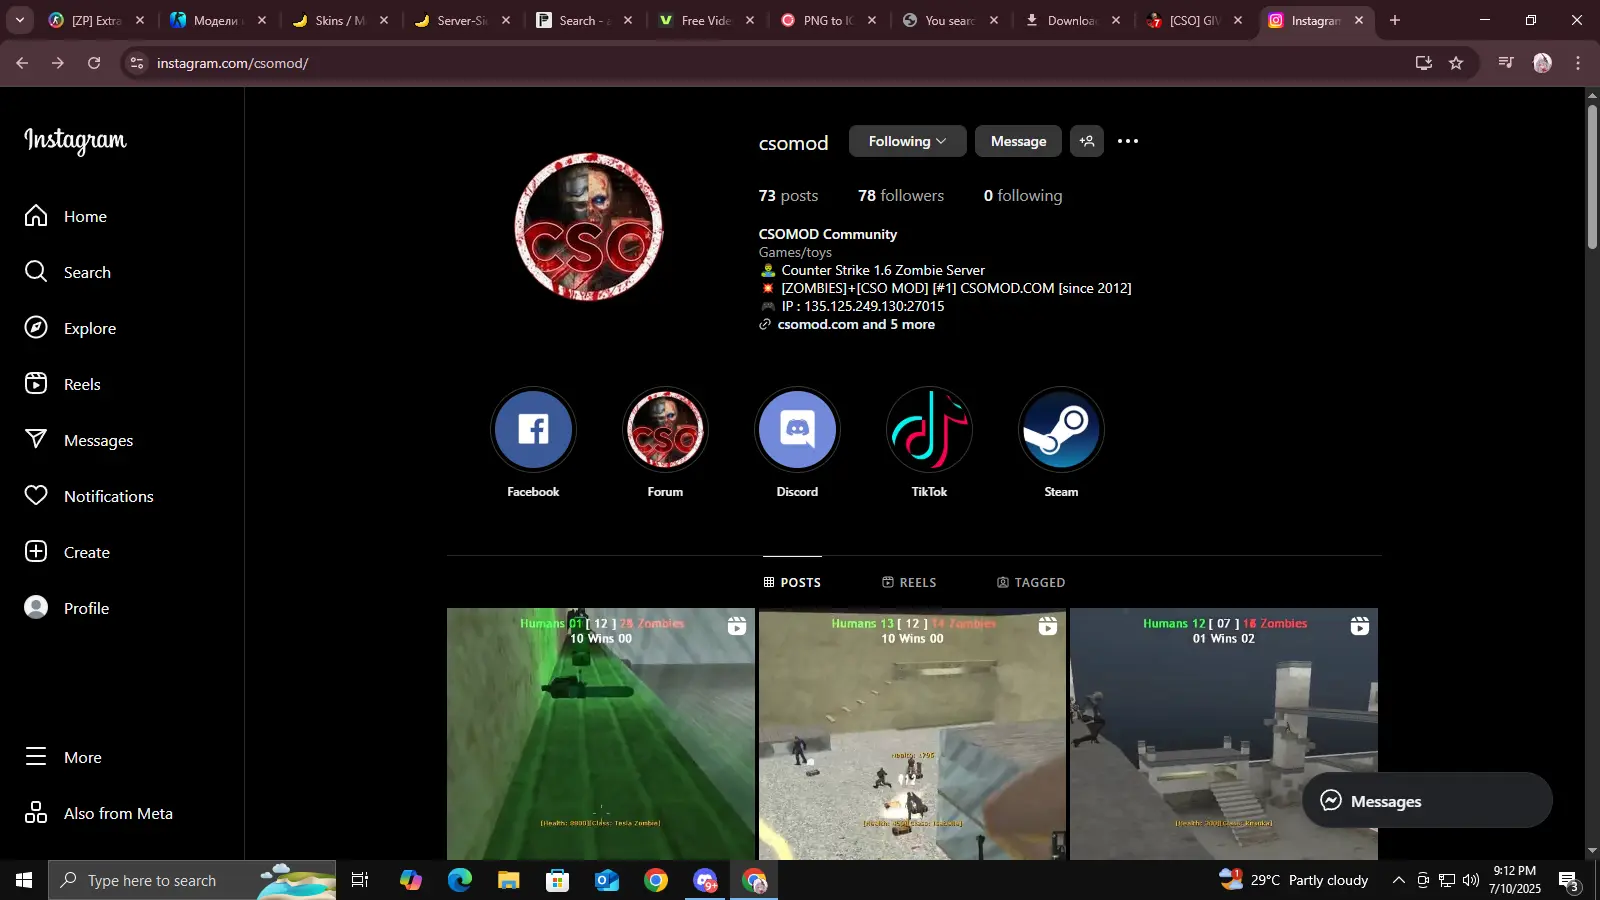Open the tab search dropdown arrow
This screenshot has width=1600, height=900.
tap(20, 20)
